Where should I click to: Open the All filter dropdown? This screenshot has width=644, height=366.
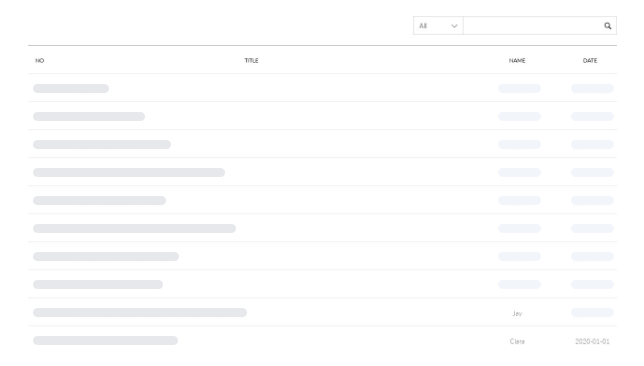point(438,26)
